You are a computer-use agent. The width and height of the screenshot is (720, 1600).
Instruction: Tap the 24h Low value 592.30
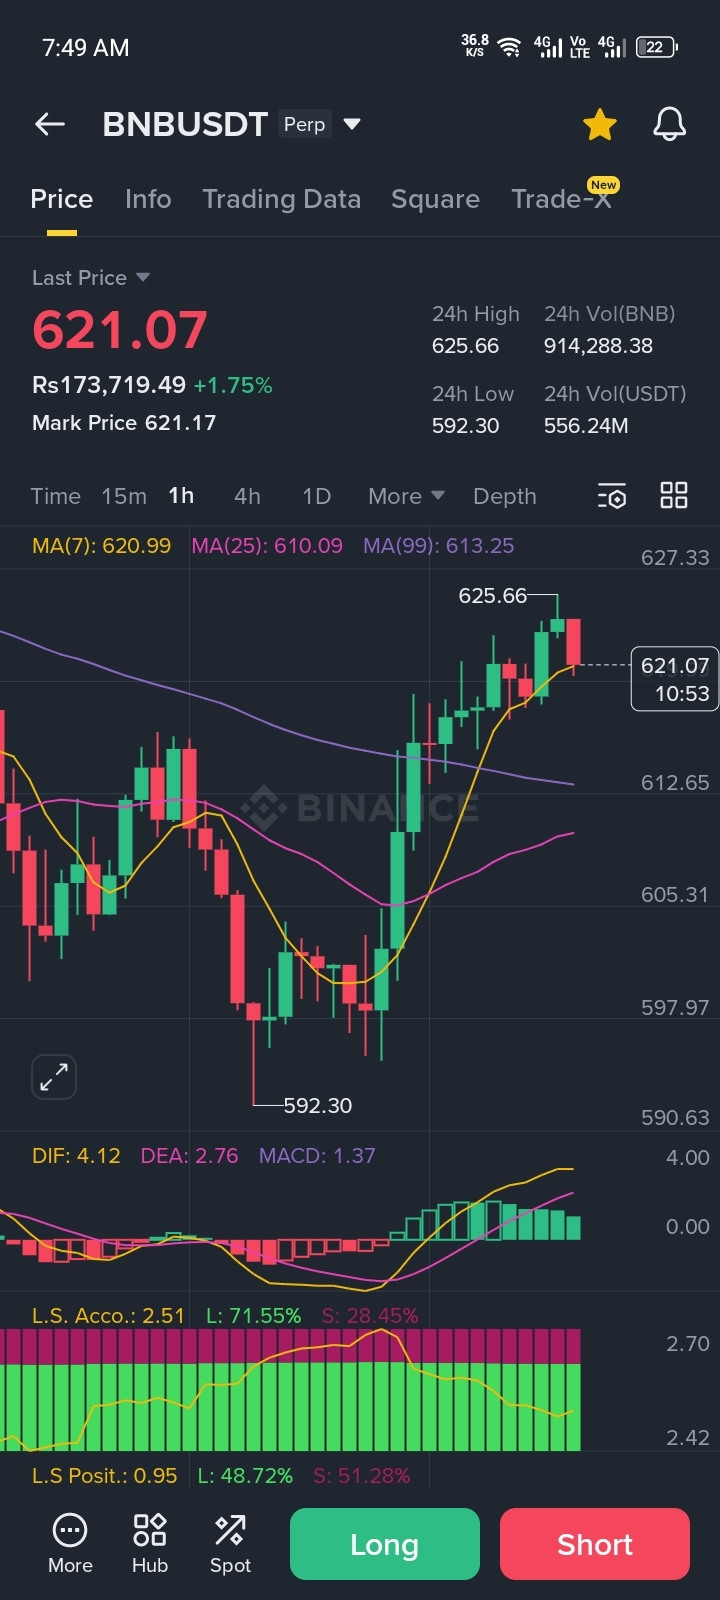465,426
